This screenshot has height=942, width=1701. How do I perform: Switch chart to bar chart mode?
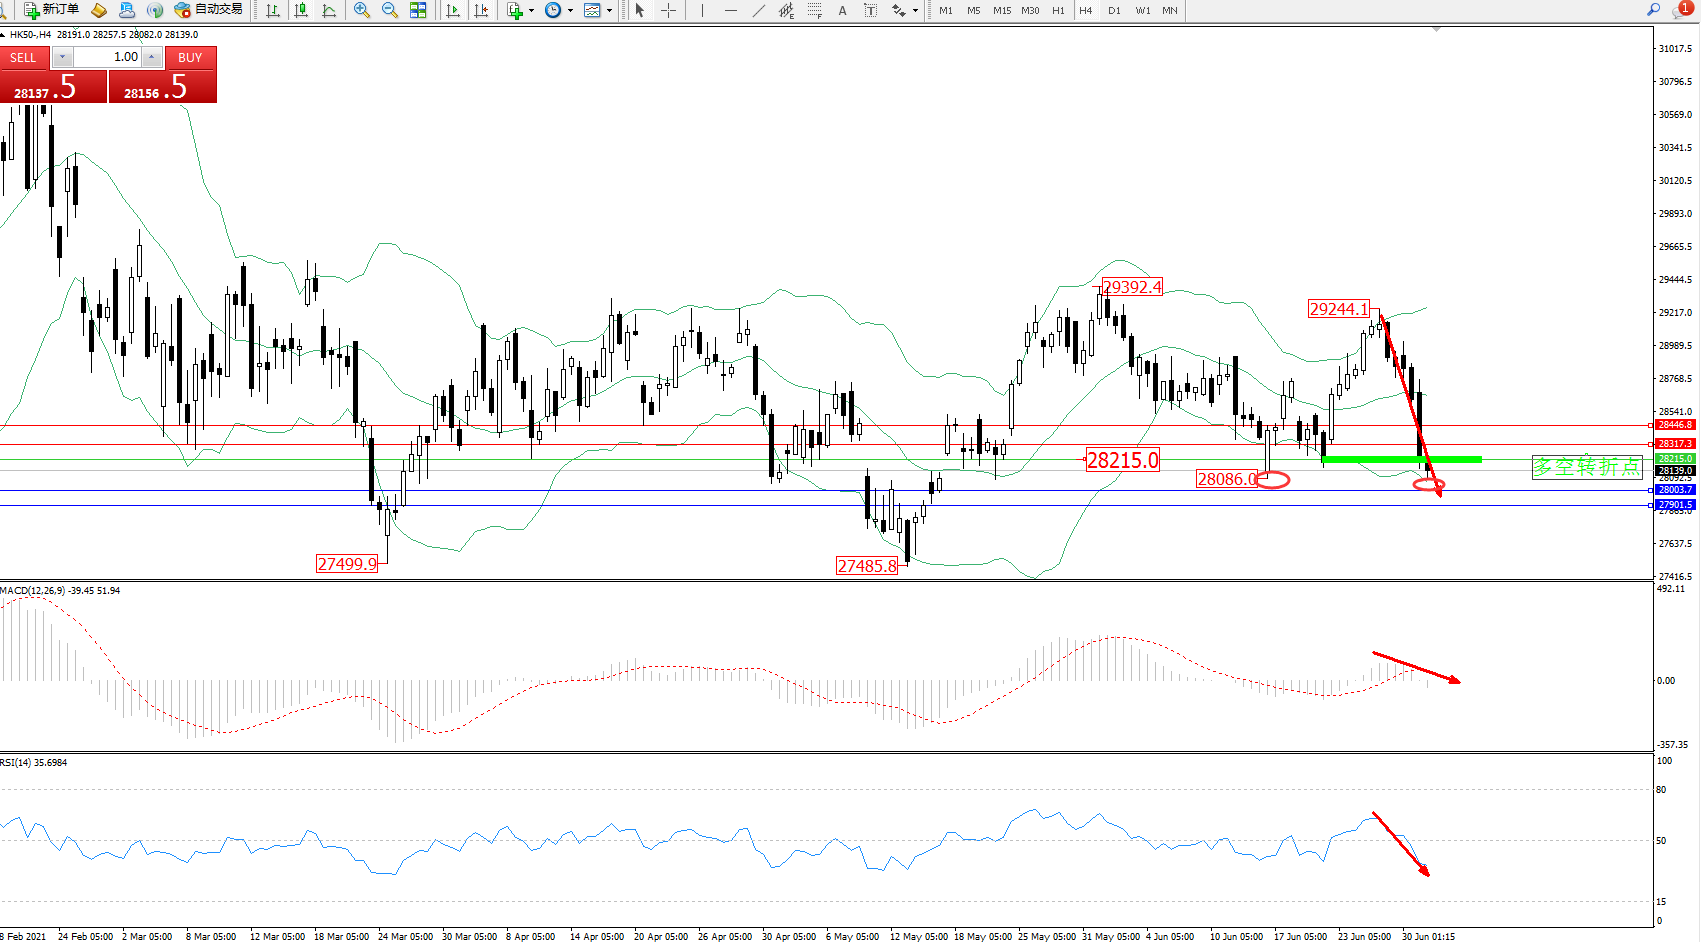click(273, 10)
